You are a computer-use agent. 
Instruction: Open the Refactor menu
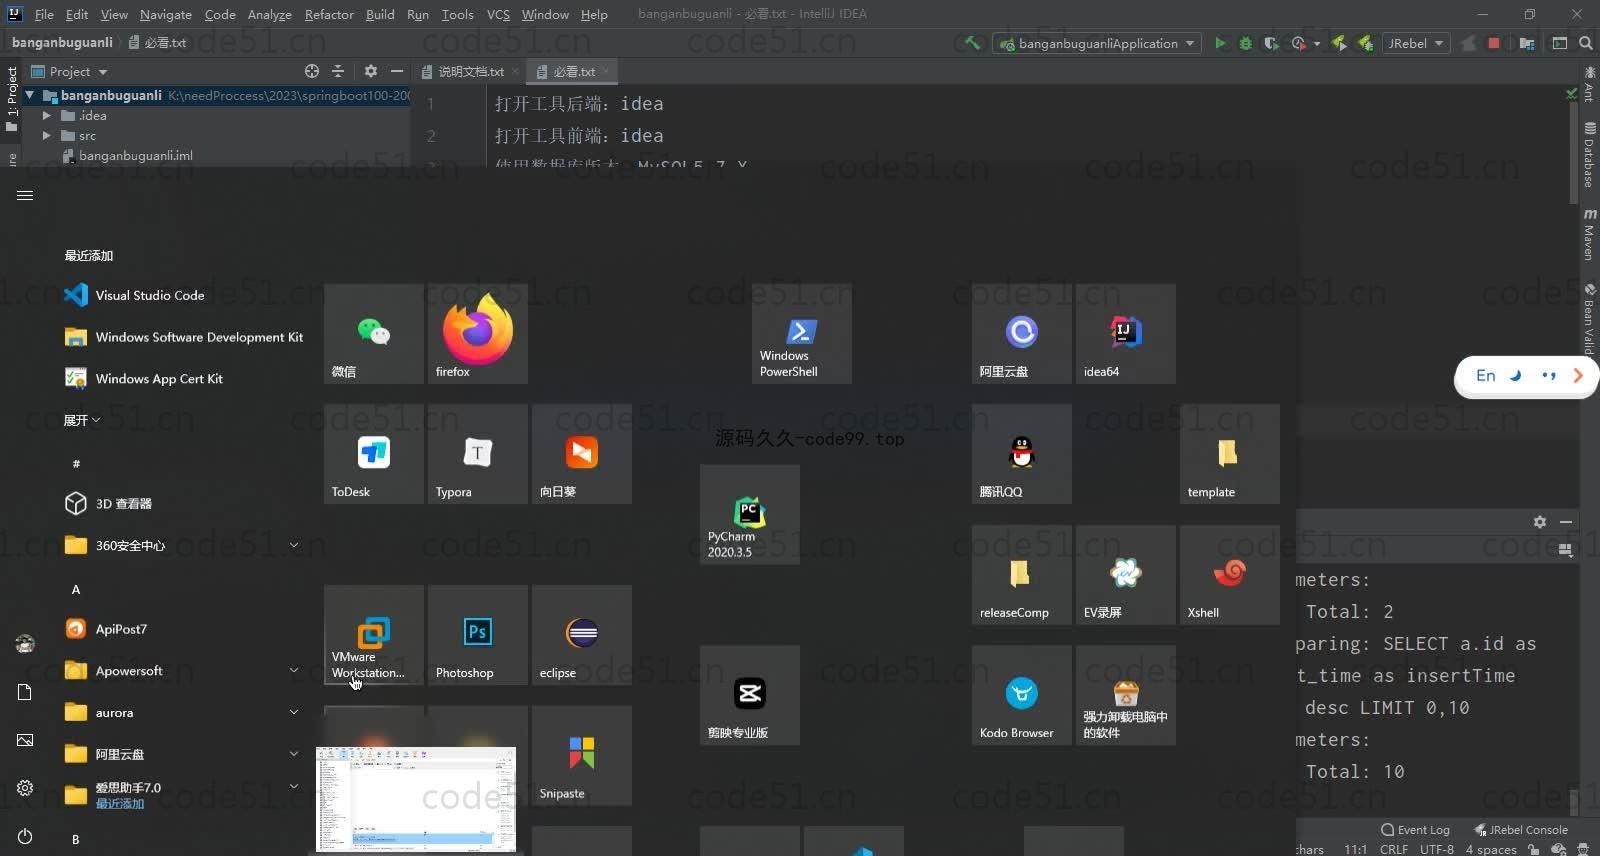pyautogui.click(x=329, y=14)
